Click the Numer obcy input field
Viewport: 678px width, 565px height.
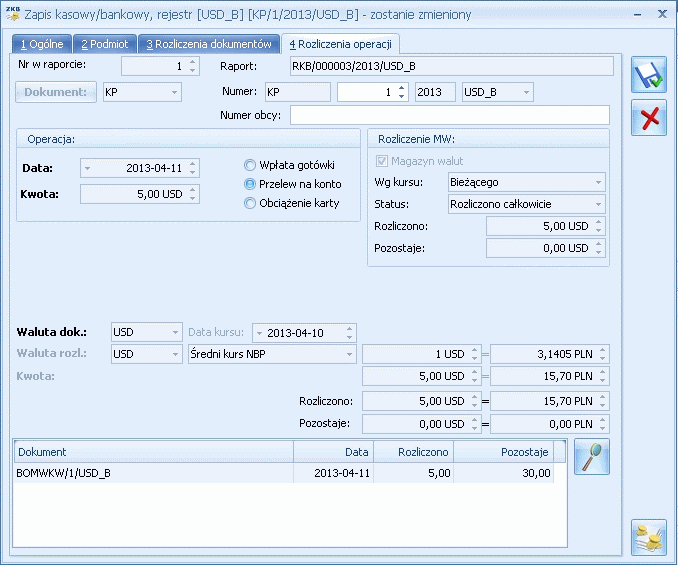[x=449, y=115]
